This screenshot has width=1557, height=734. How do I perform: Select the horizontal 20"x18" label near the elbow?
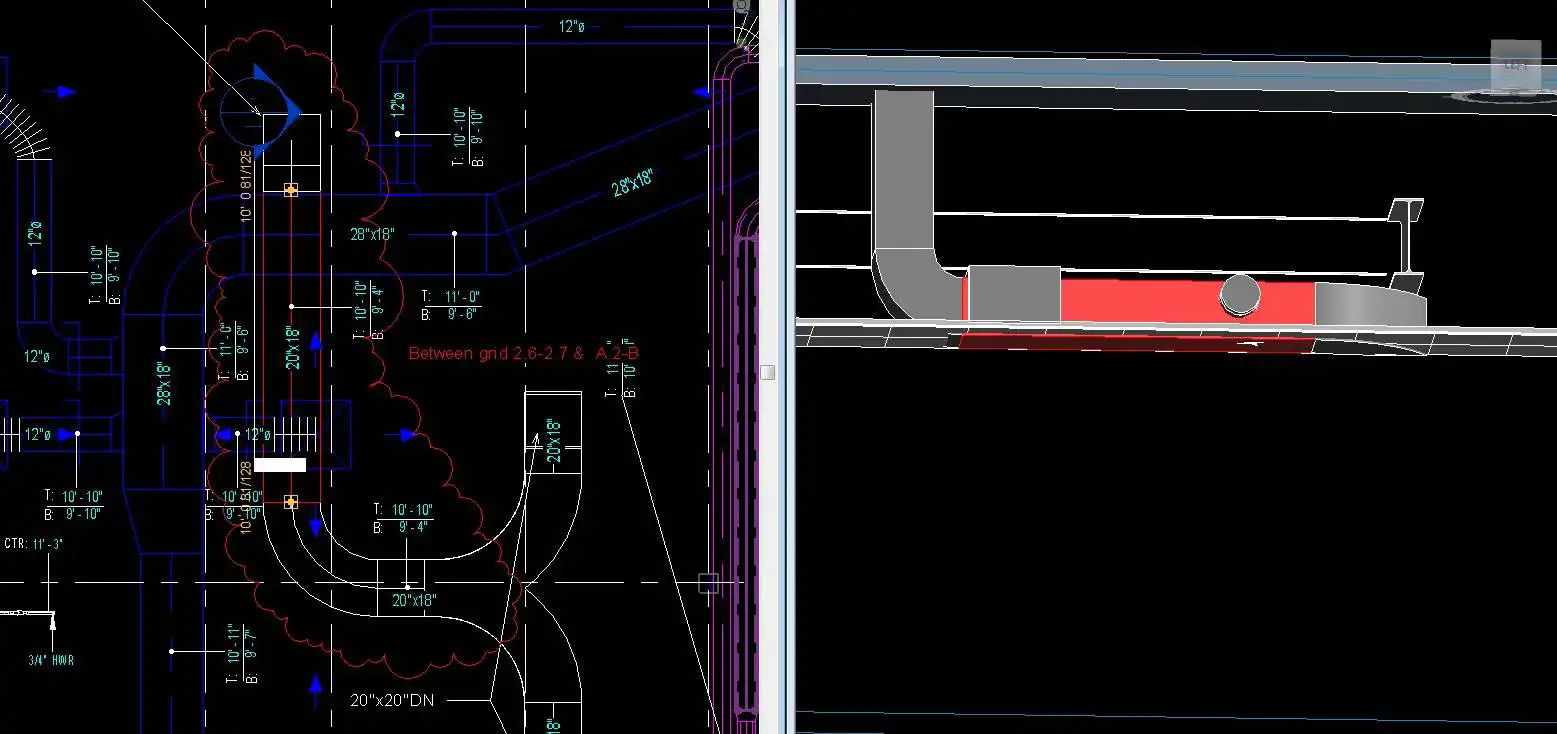[x=414, y=600]
